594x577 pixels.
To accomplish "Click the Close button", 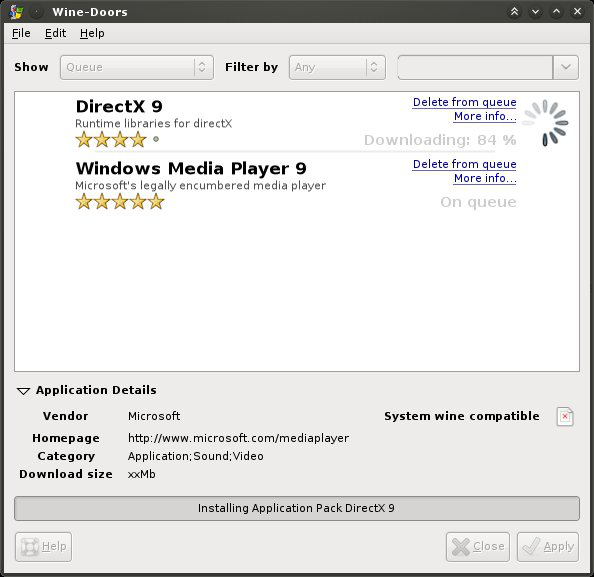I will [x=478, y=547].
